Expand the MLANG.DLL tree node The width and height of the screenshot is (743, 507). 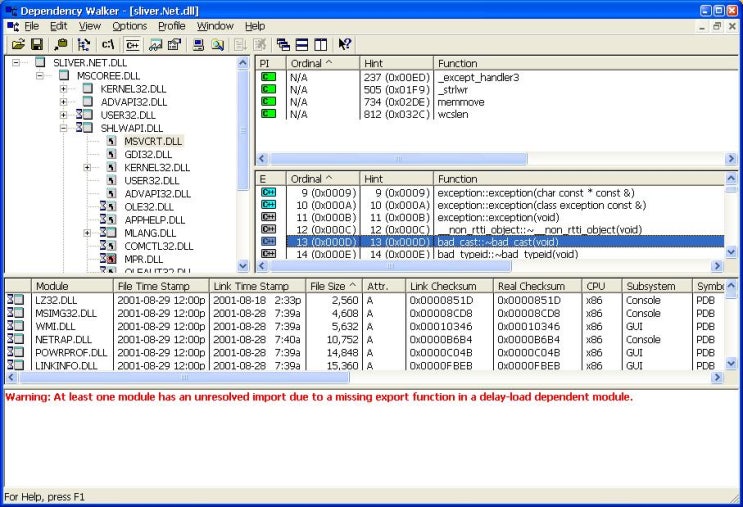click(88, 233)
